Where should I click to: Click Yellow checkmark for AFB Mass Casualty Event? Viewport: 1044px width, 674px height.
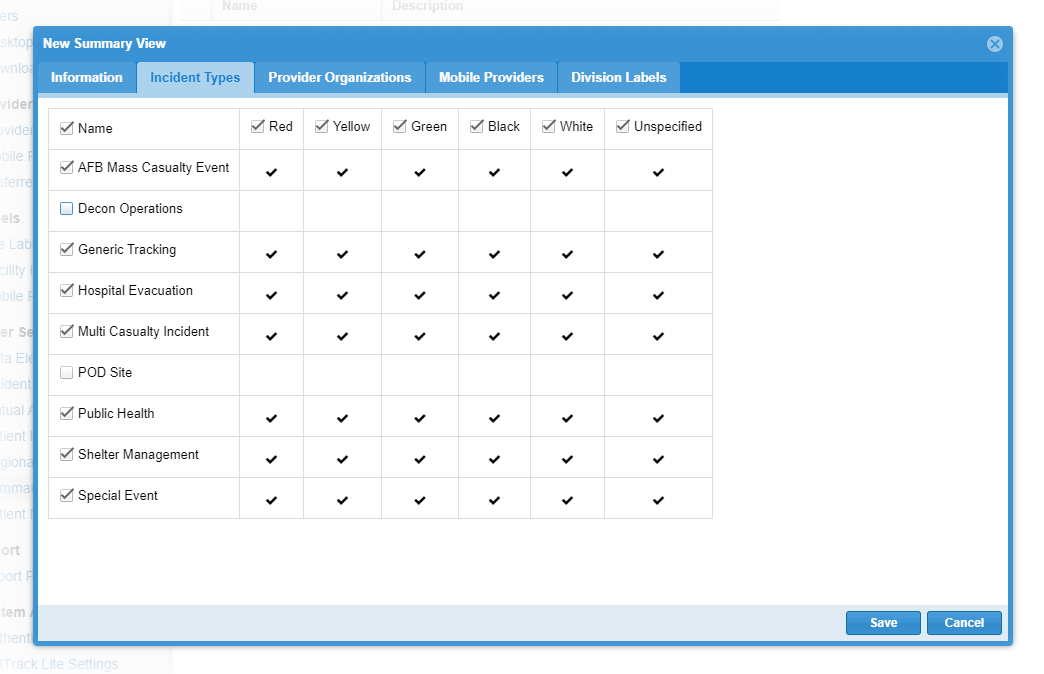[x=342, y=172]
